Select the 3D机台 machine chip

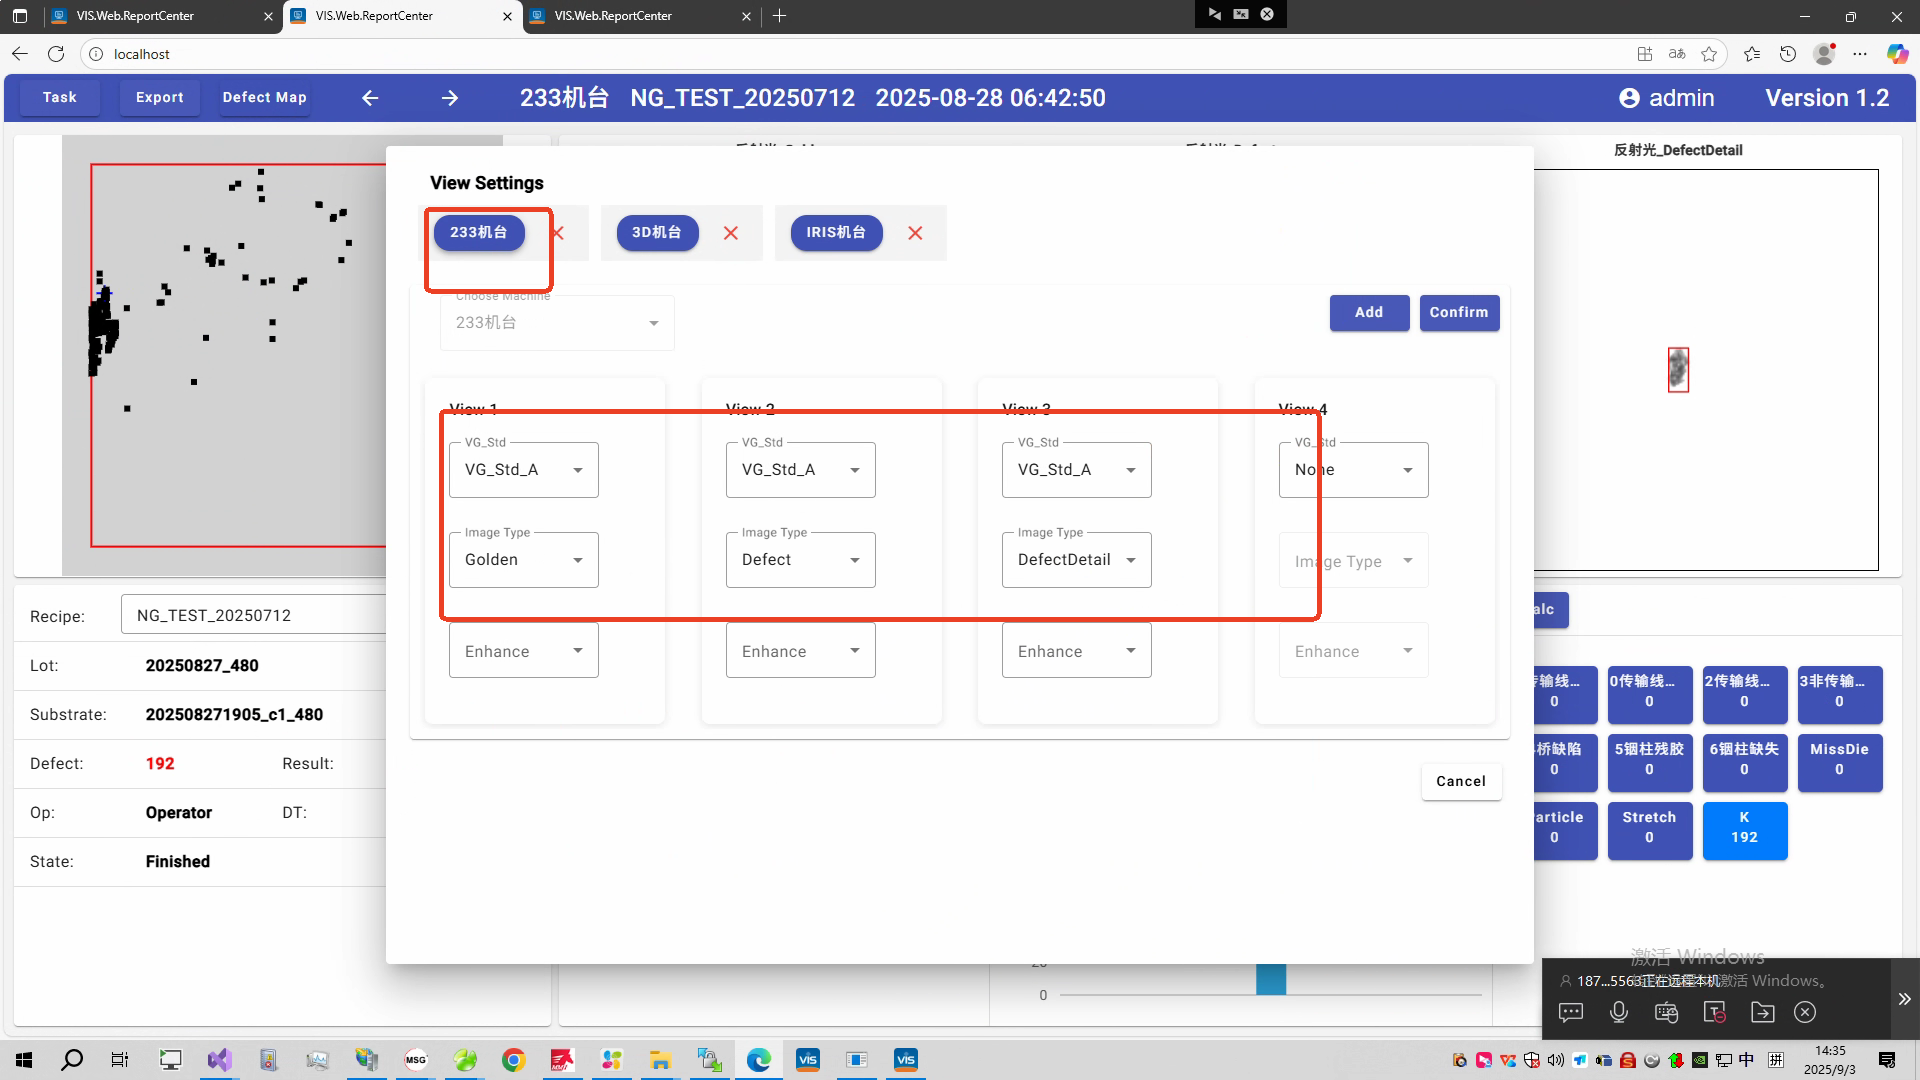[x=656, y=233]
